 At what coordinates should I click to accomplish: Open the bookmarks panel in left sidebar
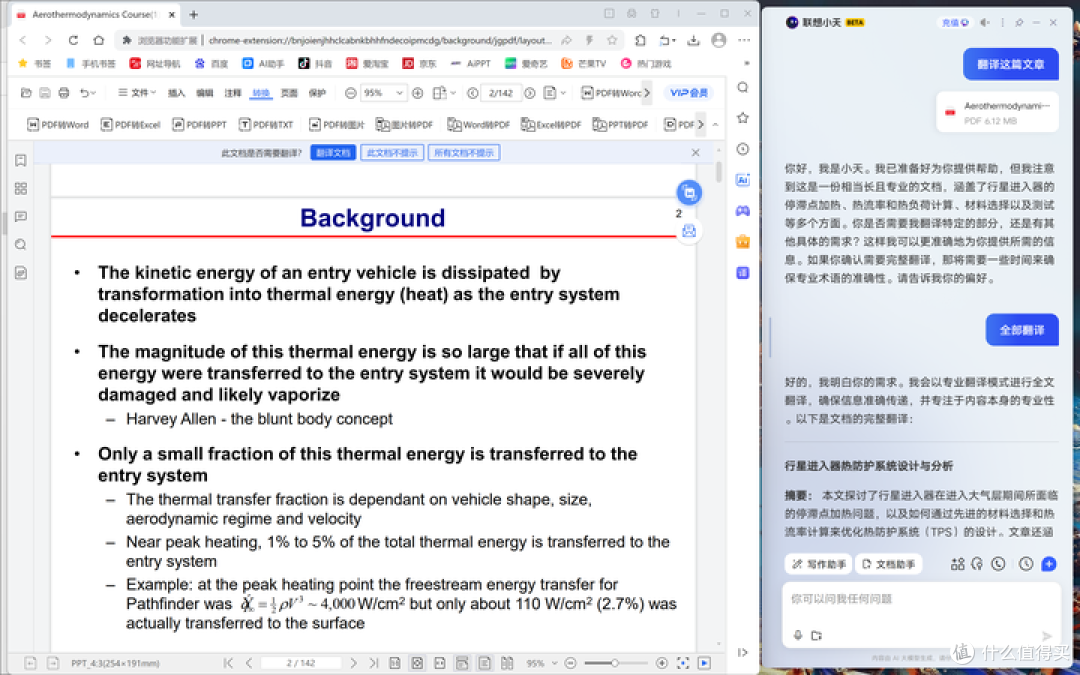[x=21, y=160]
